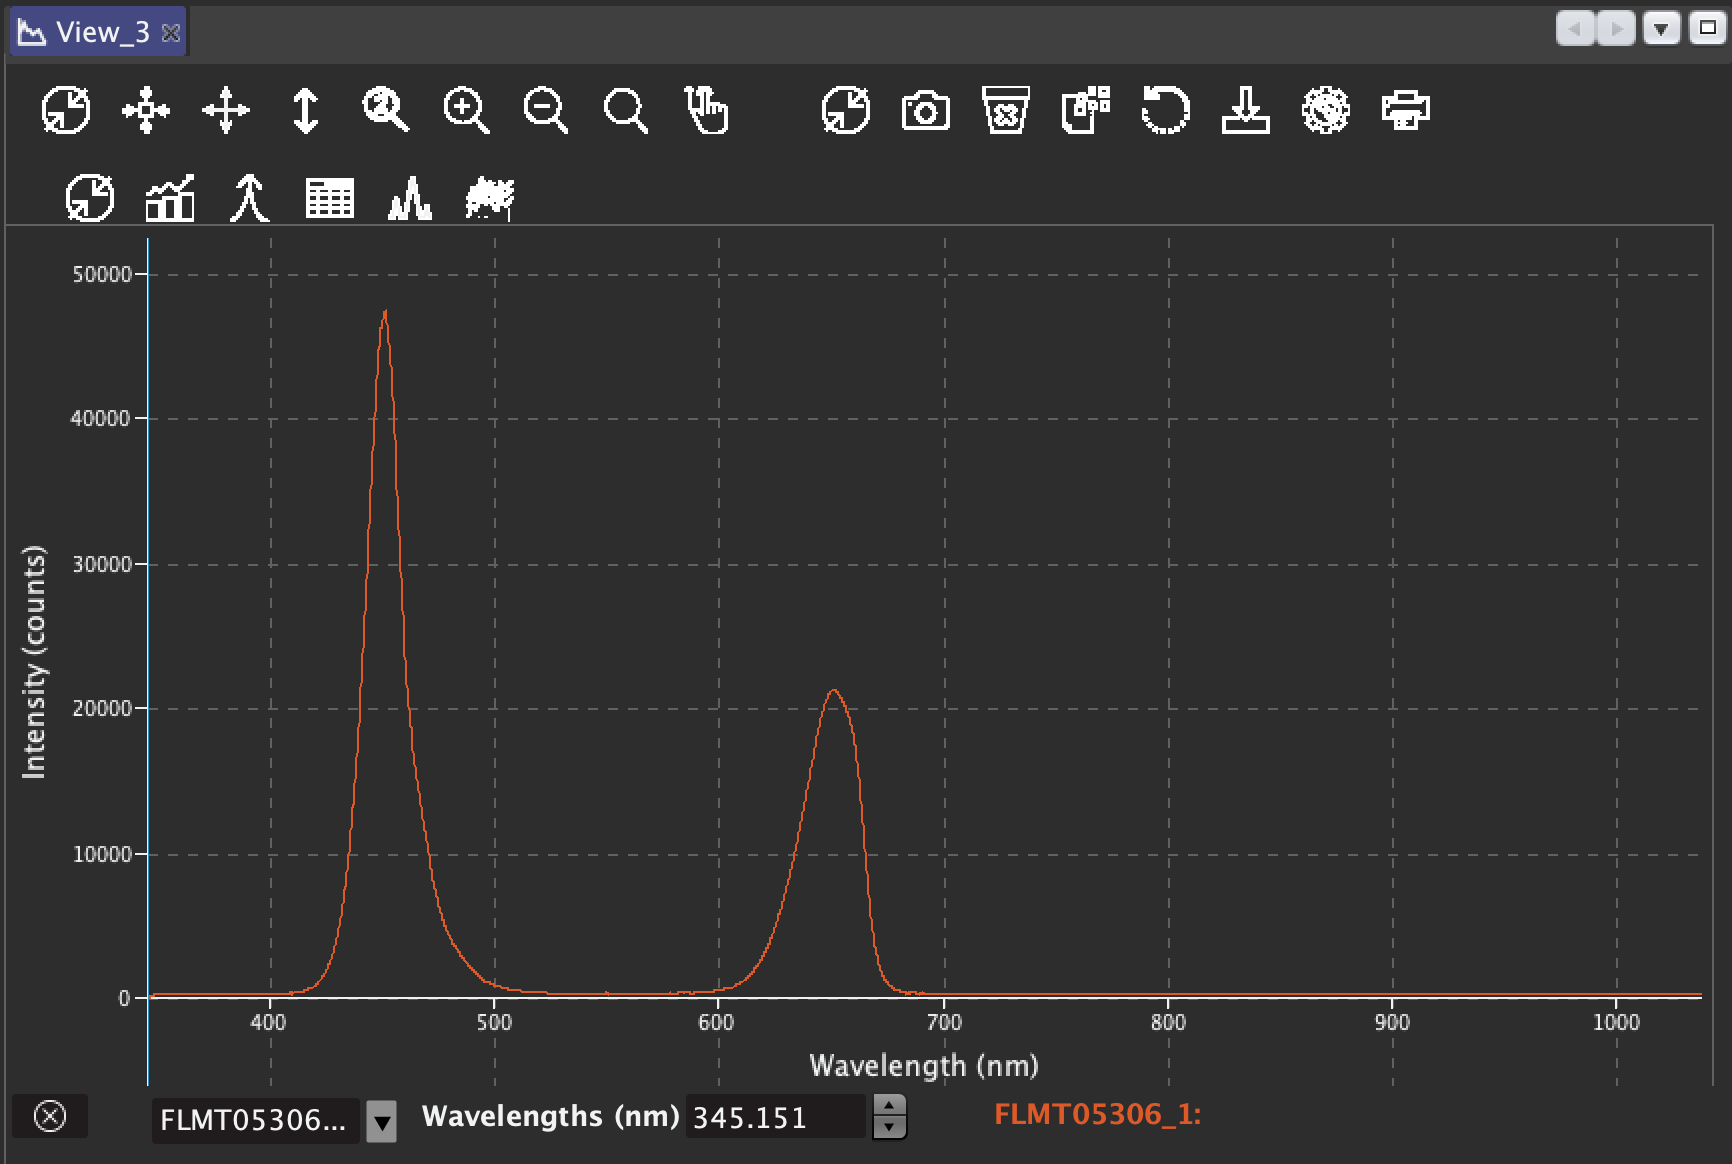
Task: Increase wavelength with the stepper up arrow
Action: coord(889,1106)
